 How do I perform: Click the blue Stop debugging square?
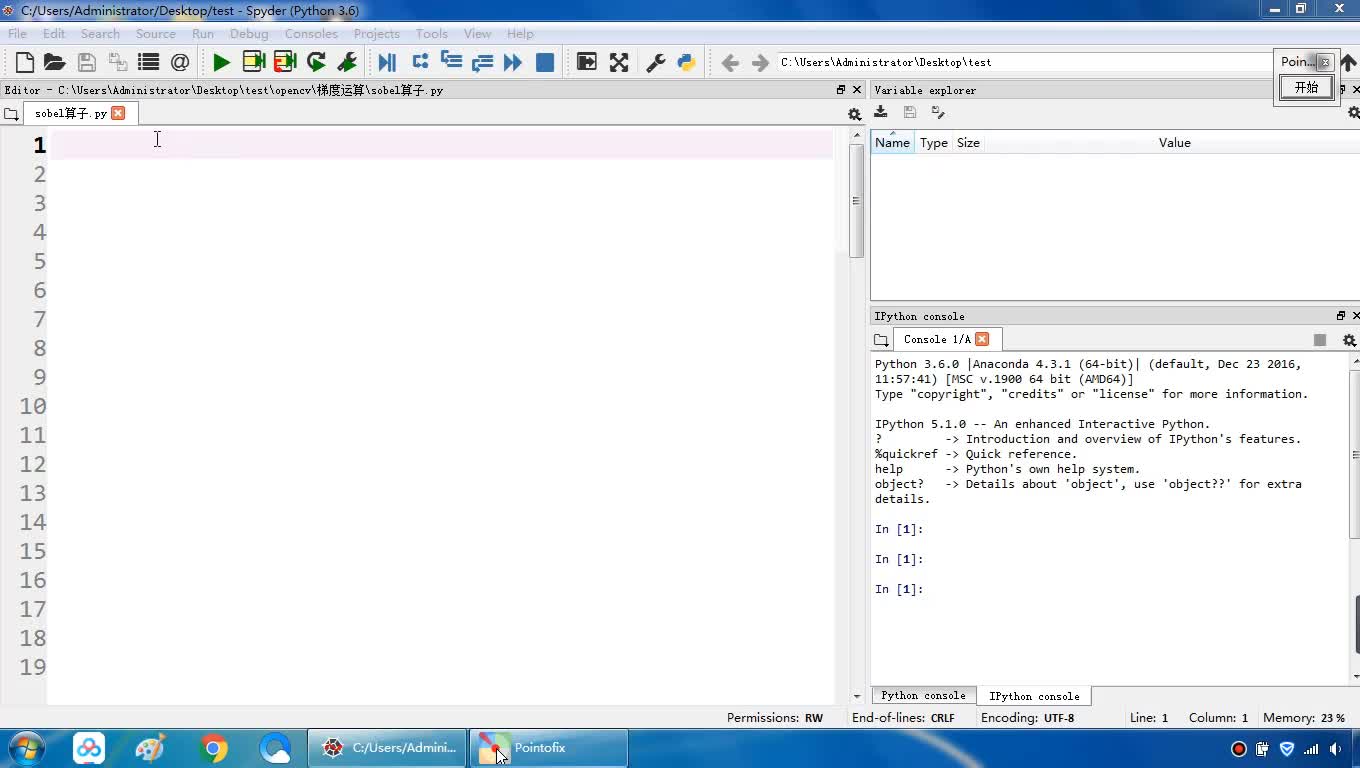[x=545, y=63]
